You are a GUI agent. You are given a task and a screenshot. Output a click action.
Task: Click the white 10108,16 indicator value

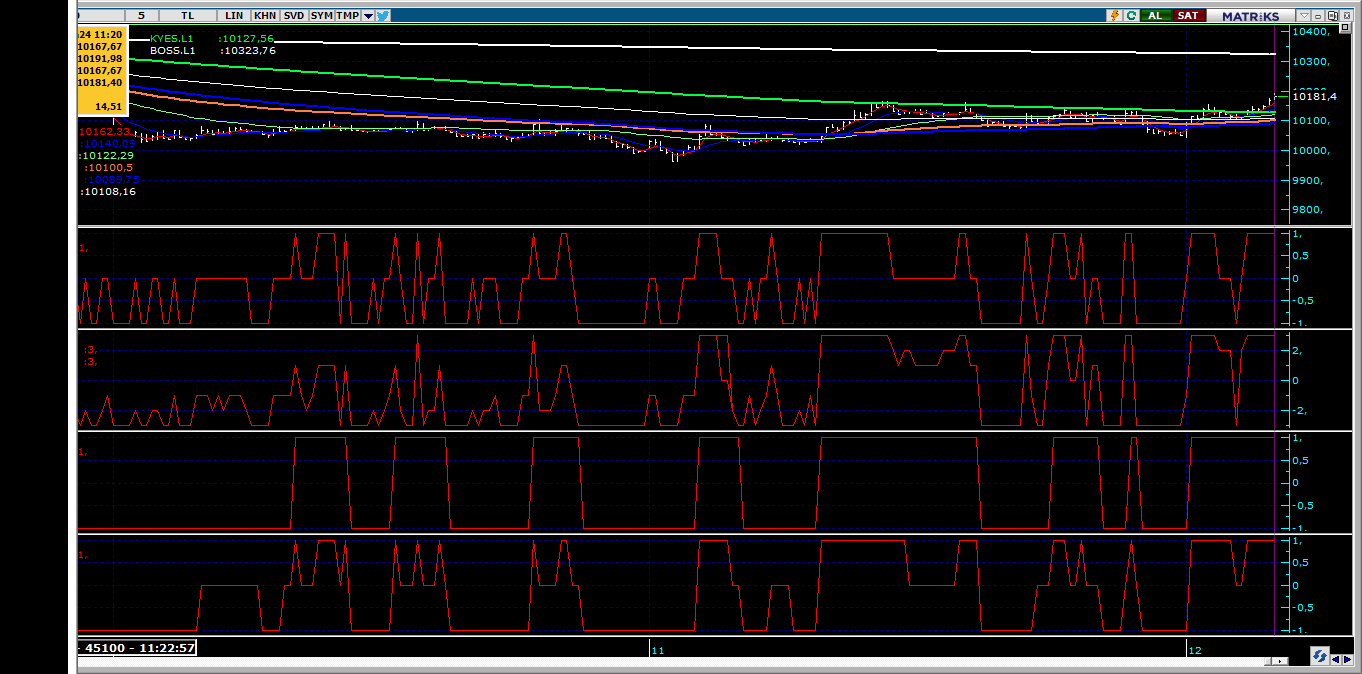click(109, 191)
